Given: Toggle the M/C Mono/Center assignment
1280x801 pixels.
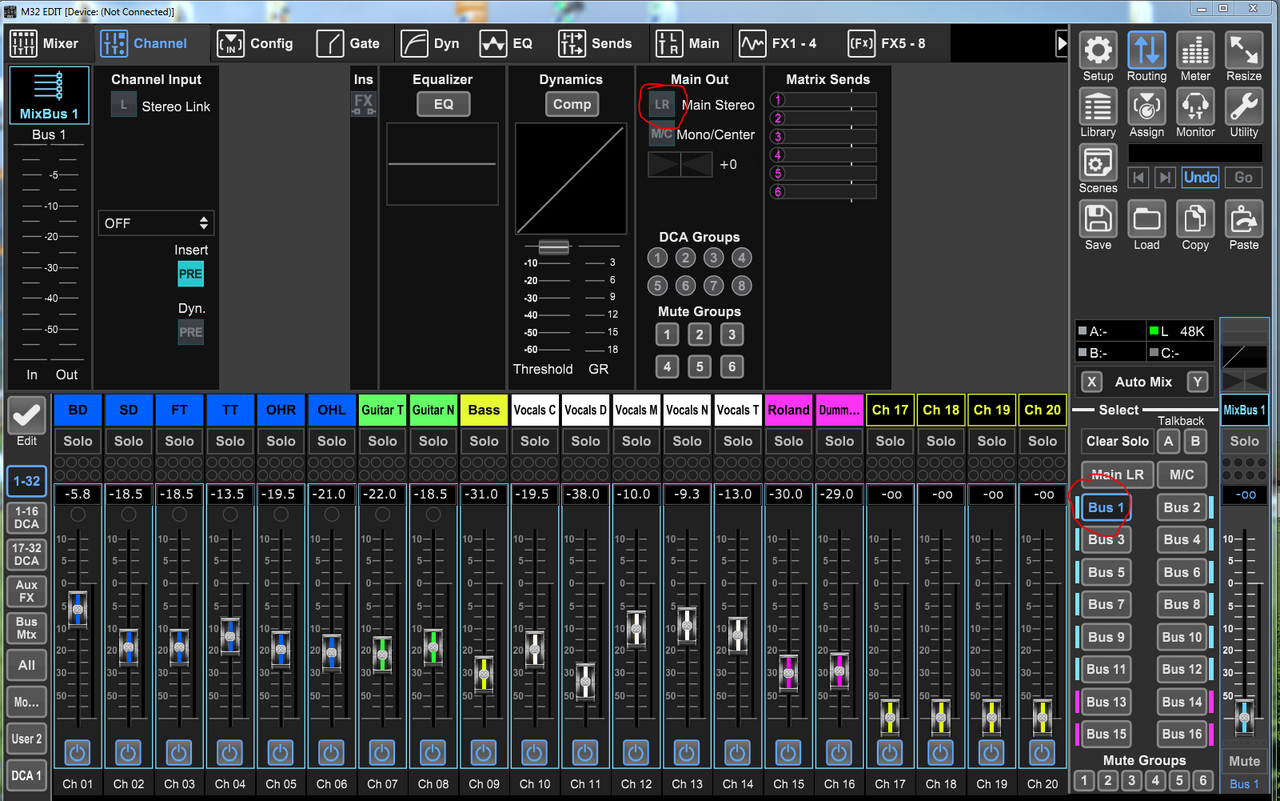Looking at the screenshot, I should click(661, 134).
